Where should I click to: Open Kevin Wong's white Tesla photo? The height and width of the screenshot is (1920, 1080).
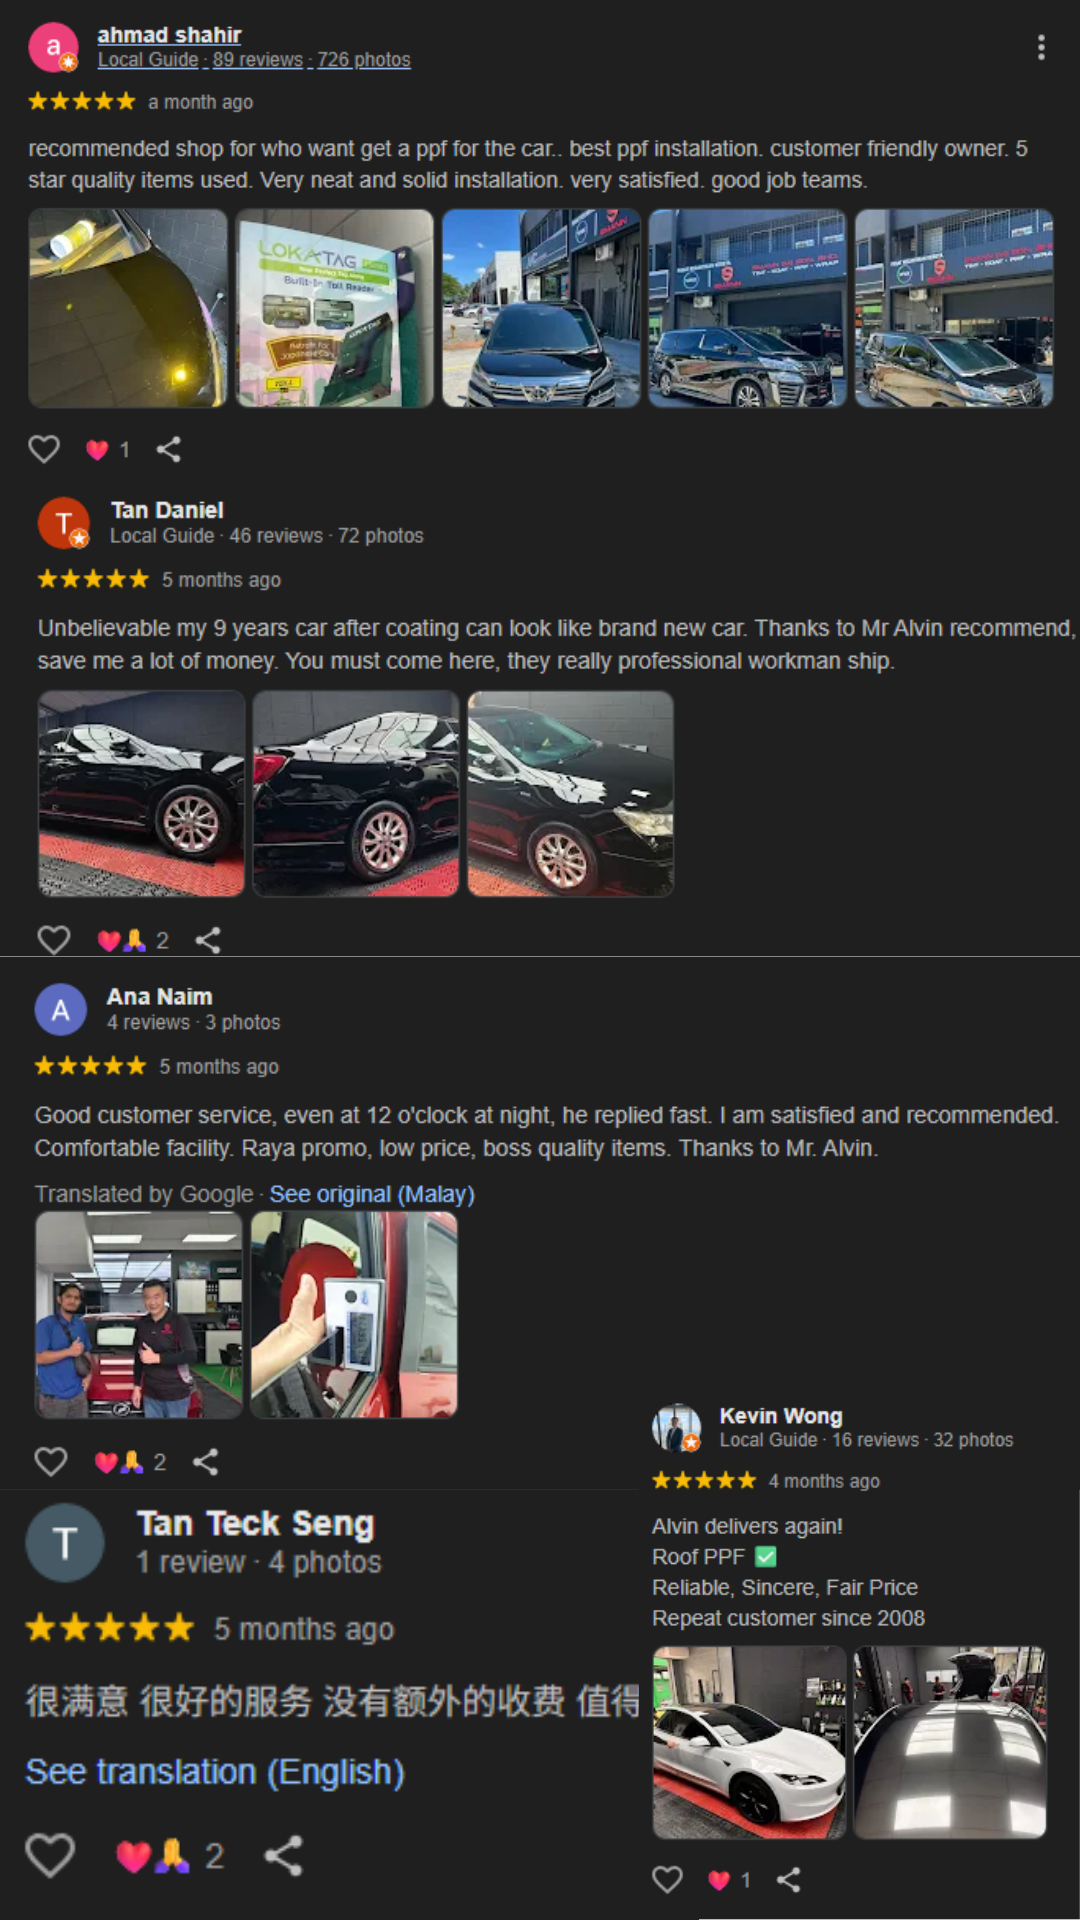750,1743
